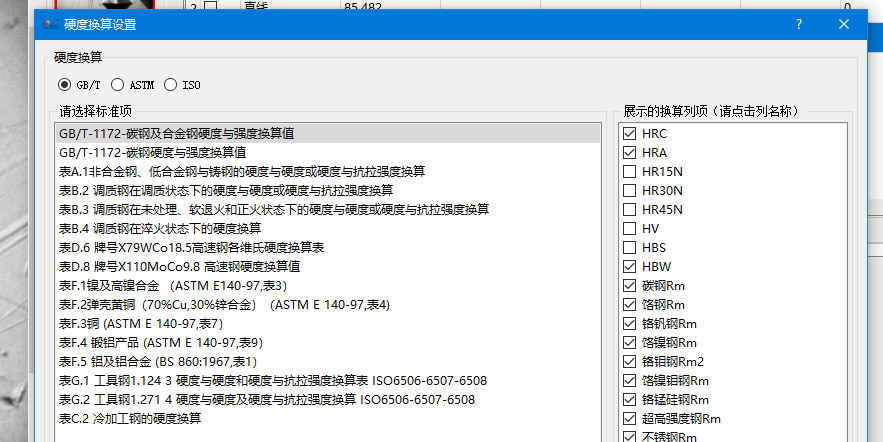Image resolution: width=883 pixels, height=442 pixels.
Task: Toggle the 铬钼钢Rm2 checkbox
Action: [x=629, y=362]
